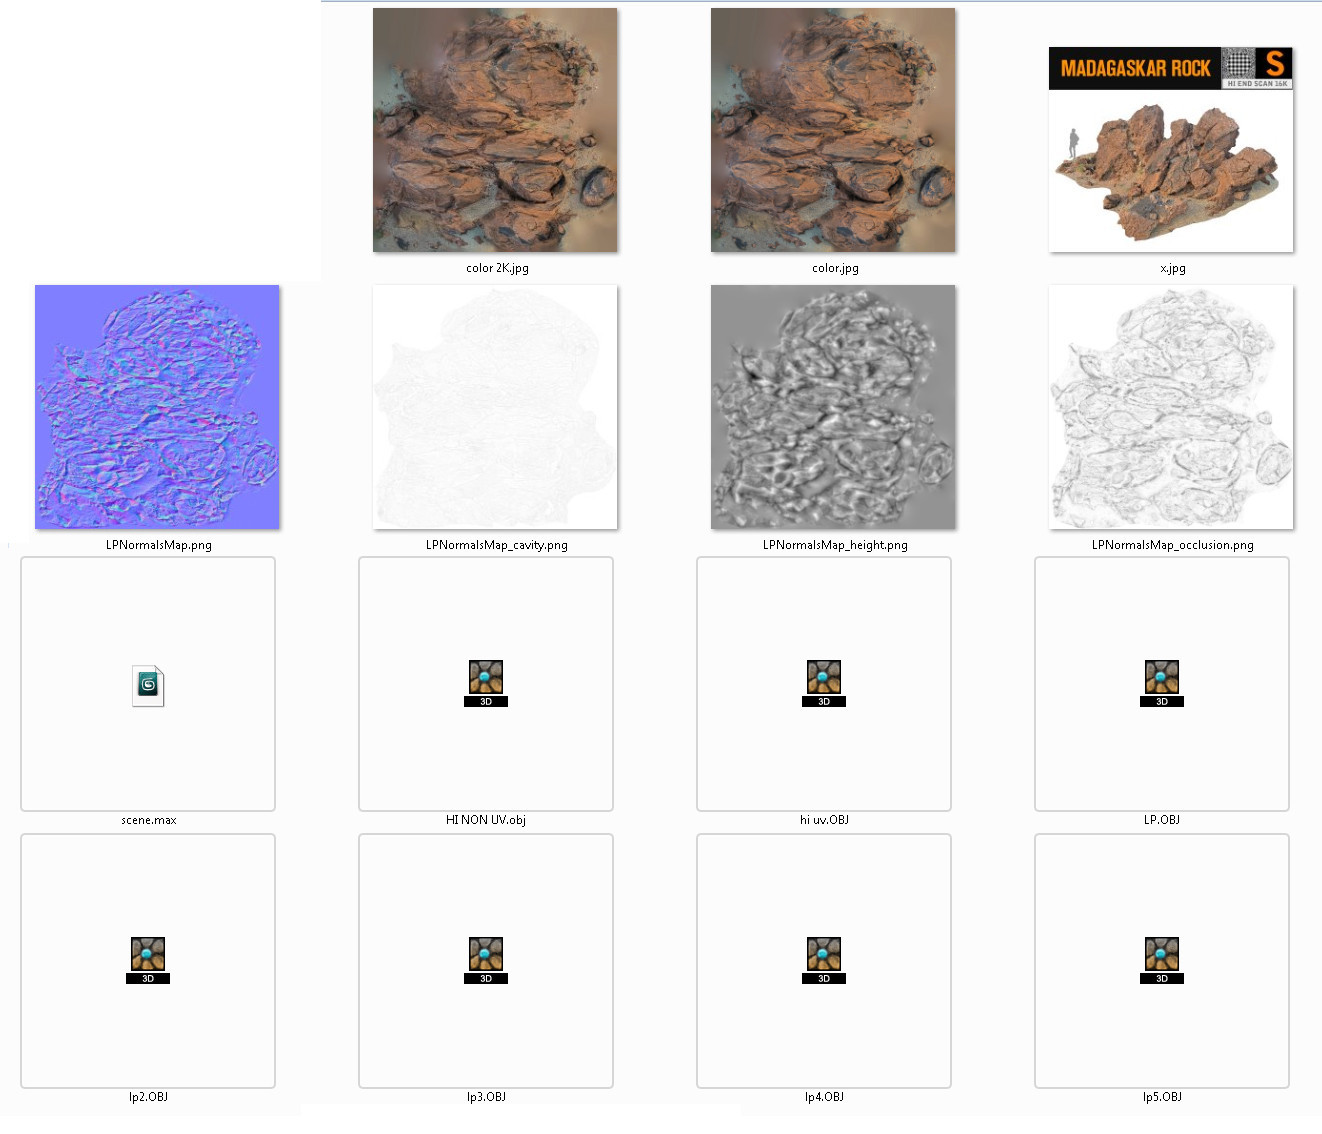Click the file name "HI NON UV.obj"
This screenshot has height=1134, width=1322.
point(486,820)
